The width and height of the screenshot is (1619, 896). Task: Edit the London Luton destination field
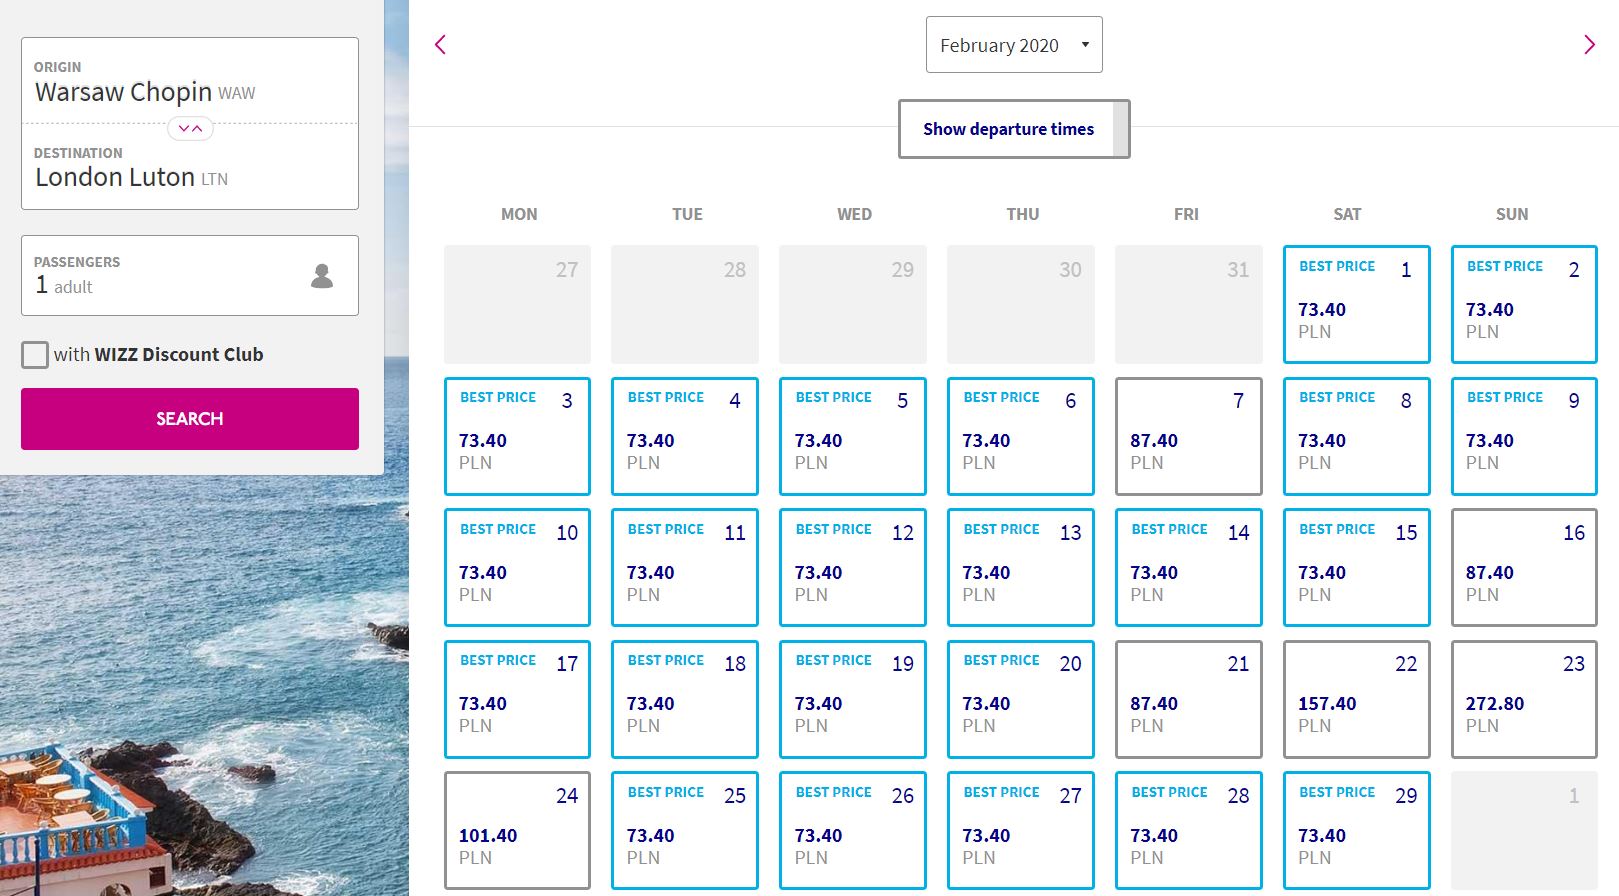pyautogui.click(x=190, y=168)
